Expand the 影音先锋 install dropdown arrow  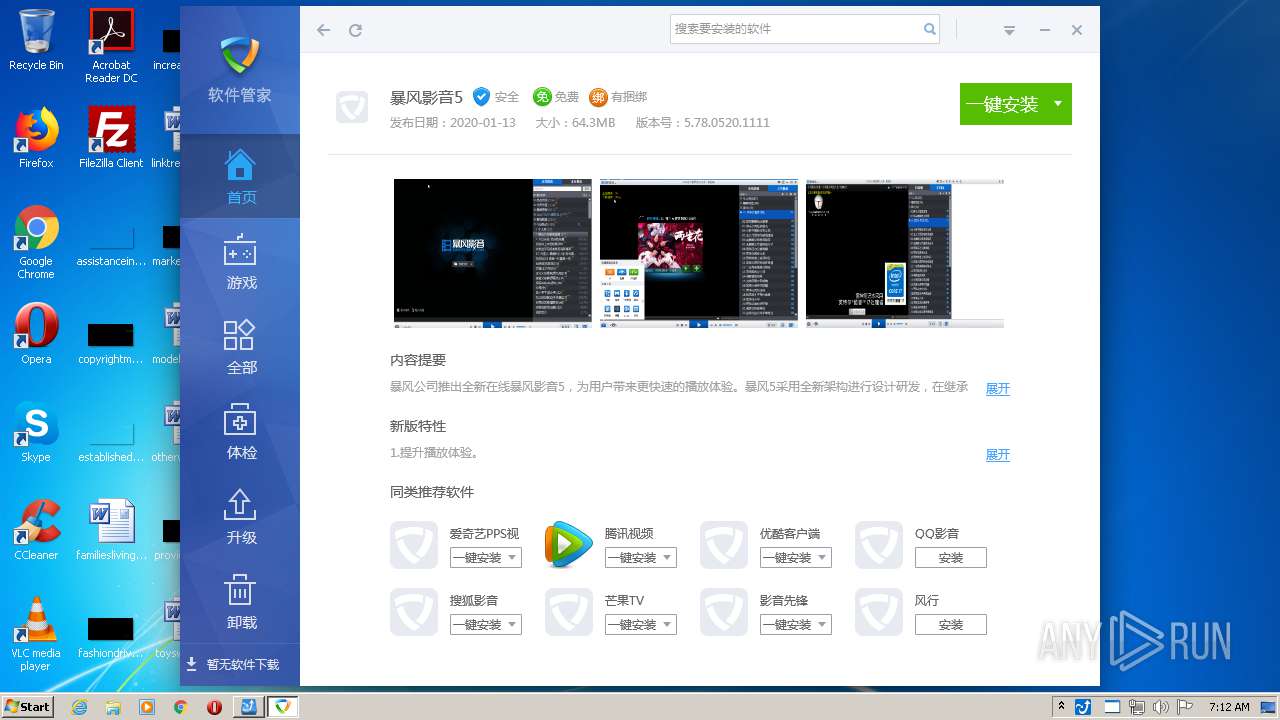coord(822,625)
